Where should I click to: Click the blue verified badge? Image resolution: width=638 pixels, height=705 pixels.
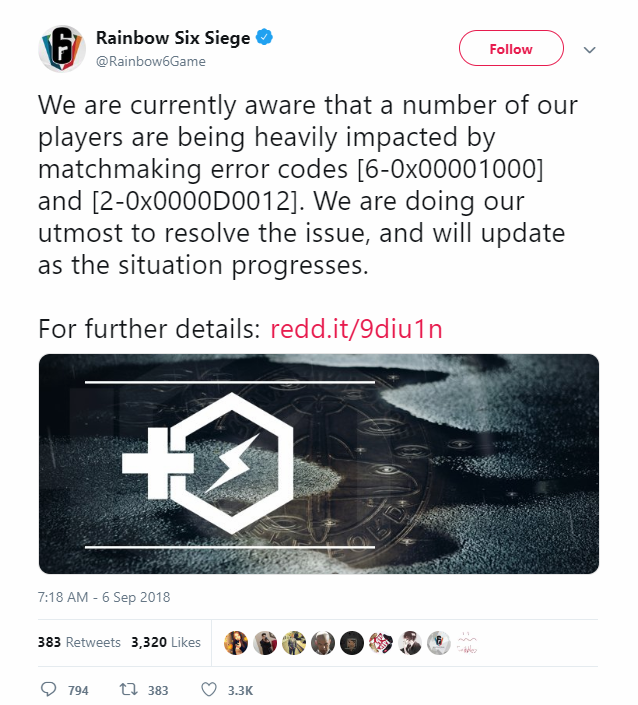[x=264, y=37]
